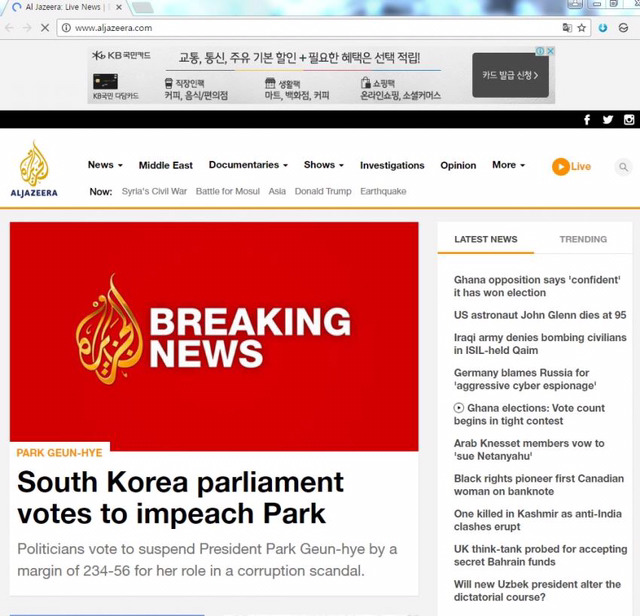Image resolution: width=640 pixels, height=616 pixels.
Task: Open Al Jazeera Twitter page icon
Action: pyautogui.click(x=608, y=120)
